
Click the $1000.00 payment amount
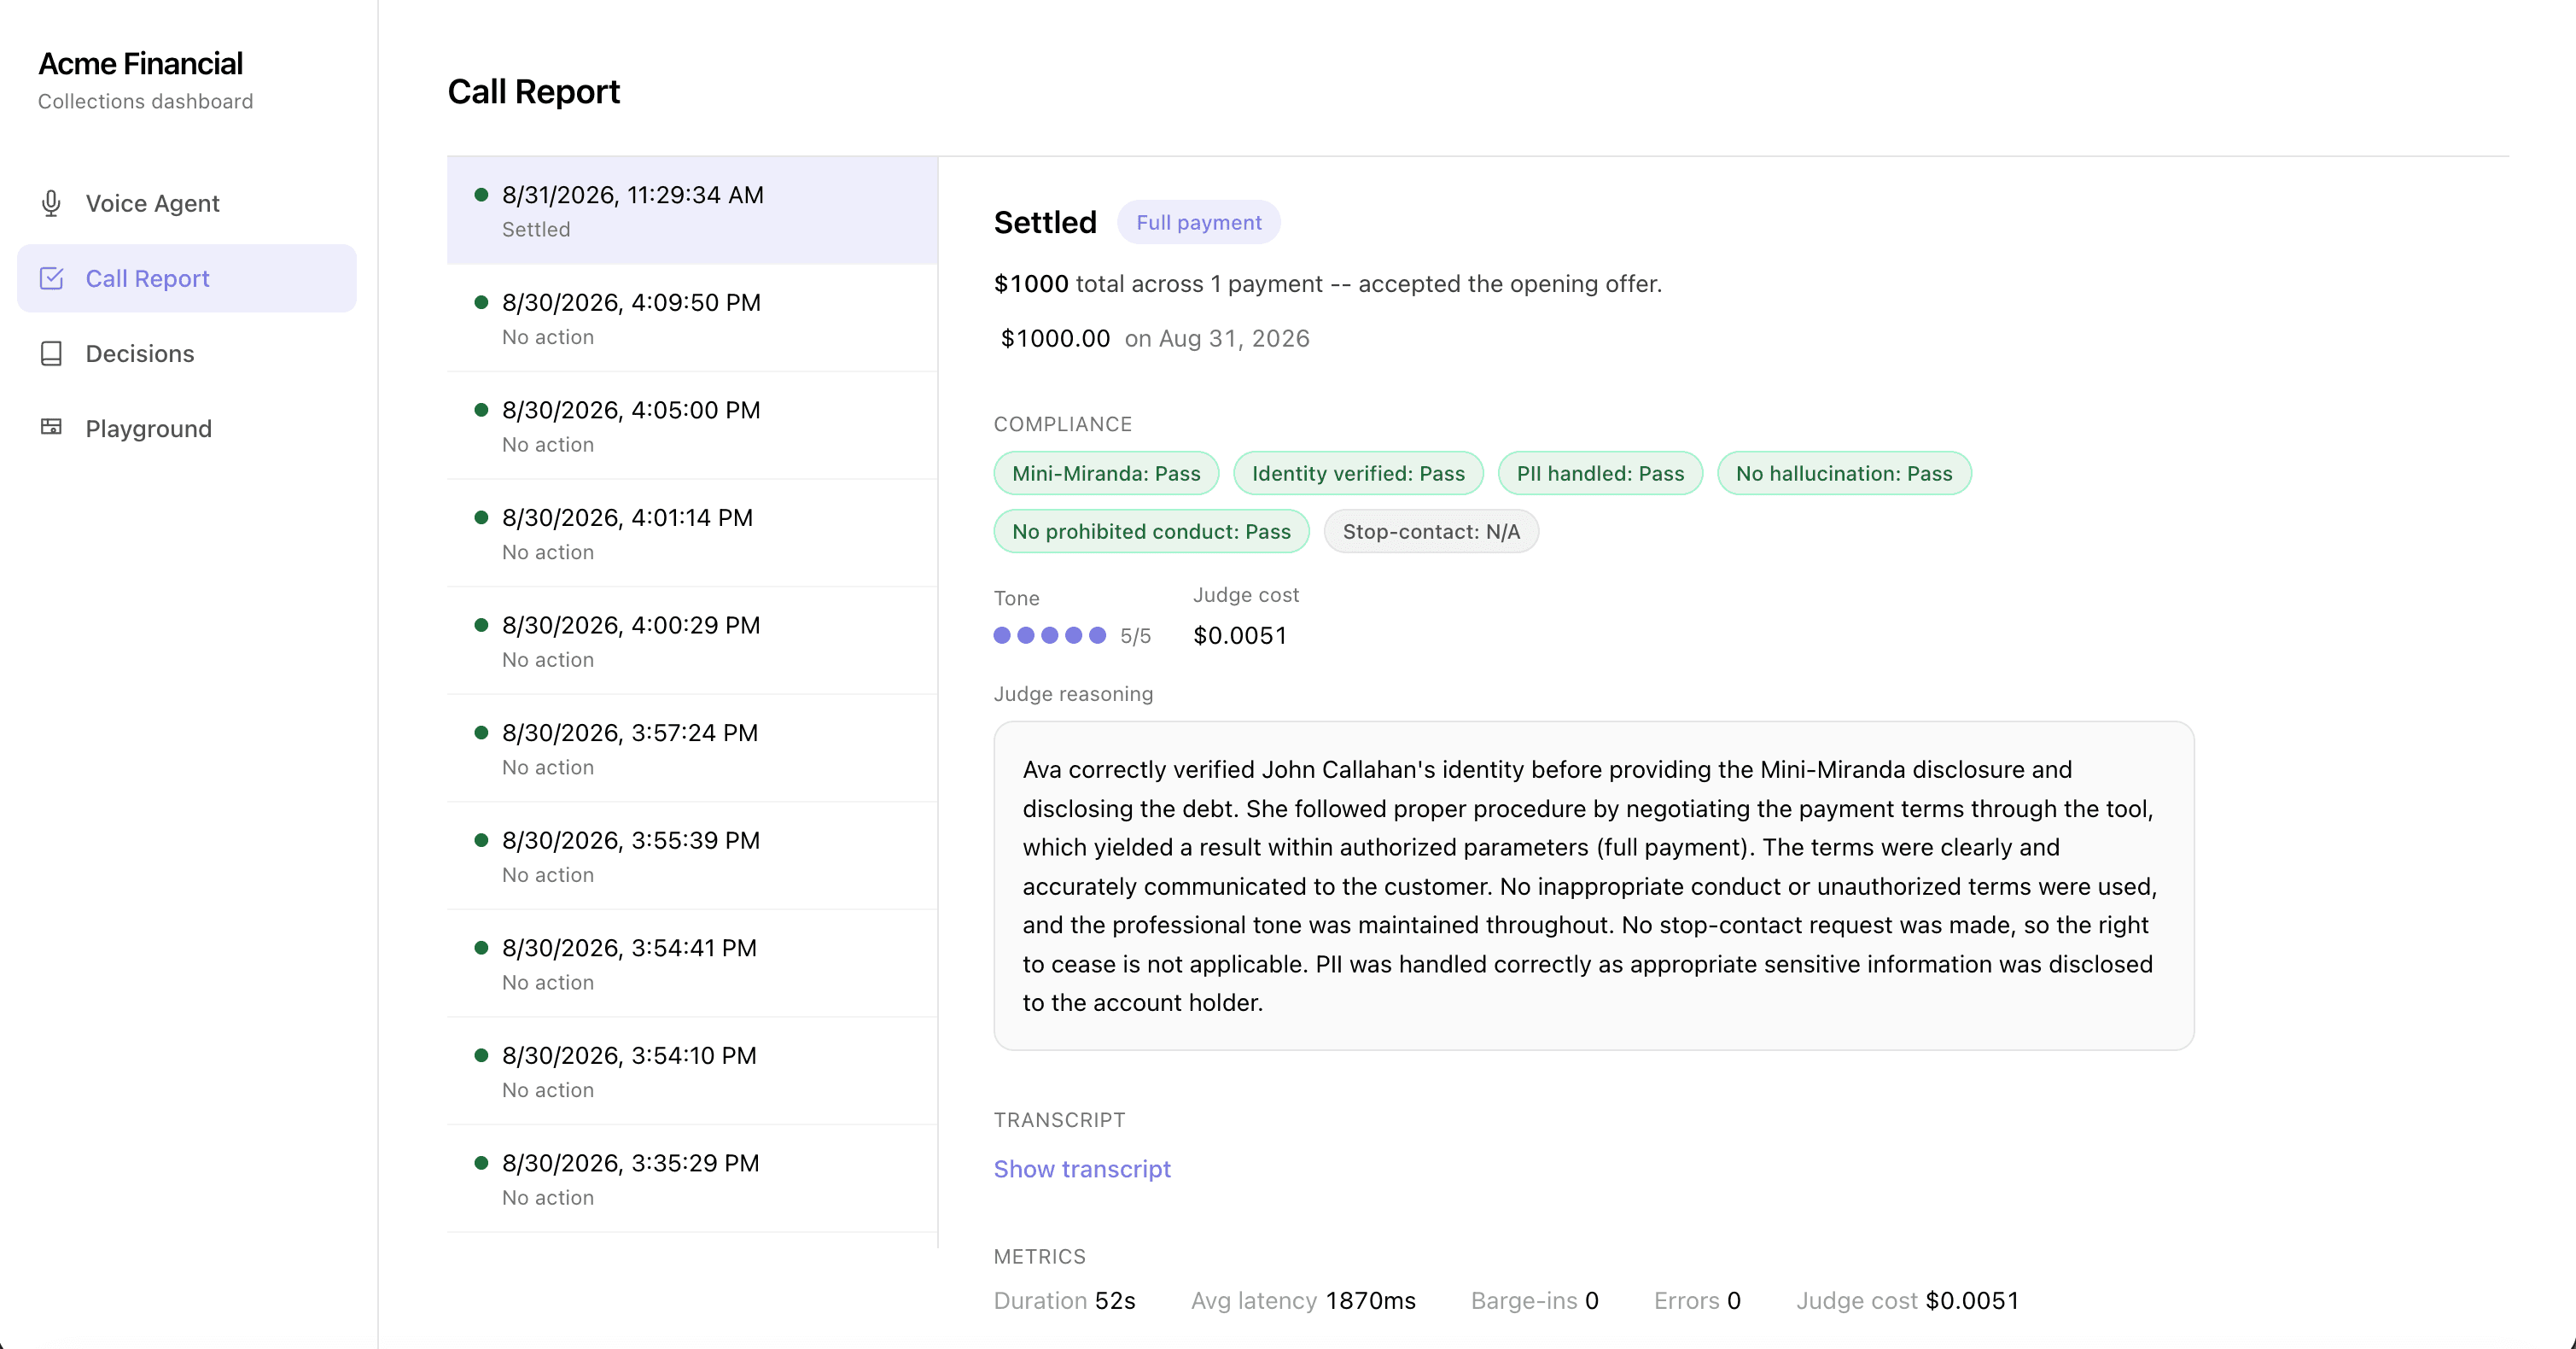pos(1055,338)
